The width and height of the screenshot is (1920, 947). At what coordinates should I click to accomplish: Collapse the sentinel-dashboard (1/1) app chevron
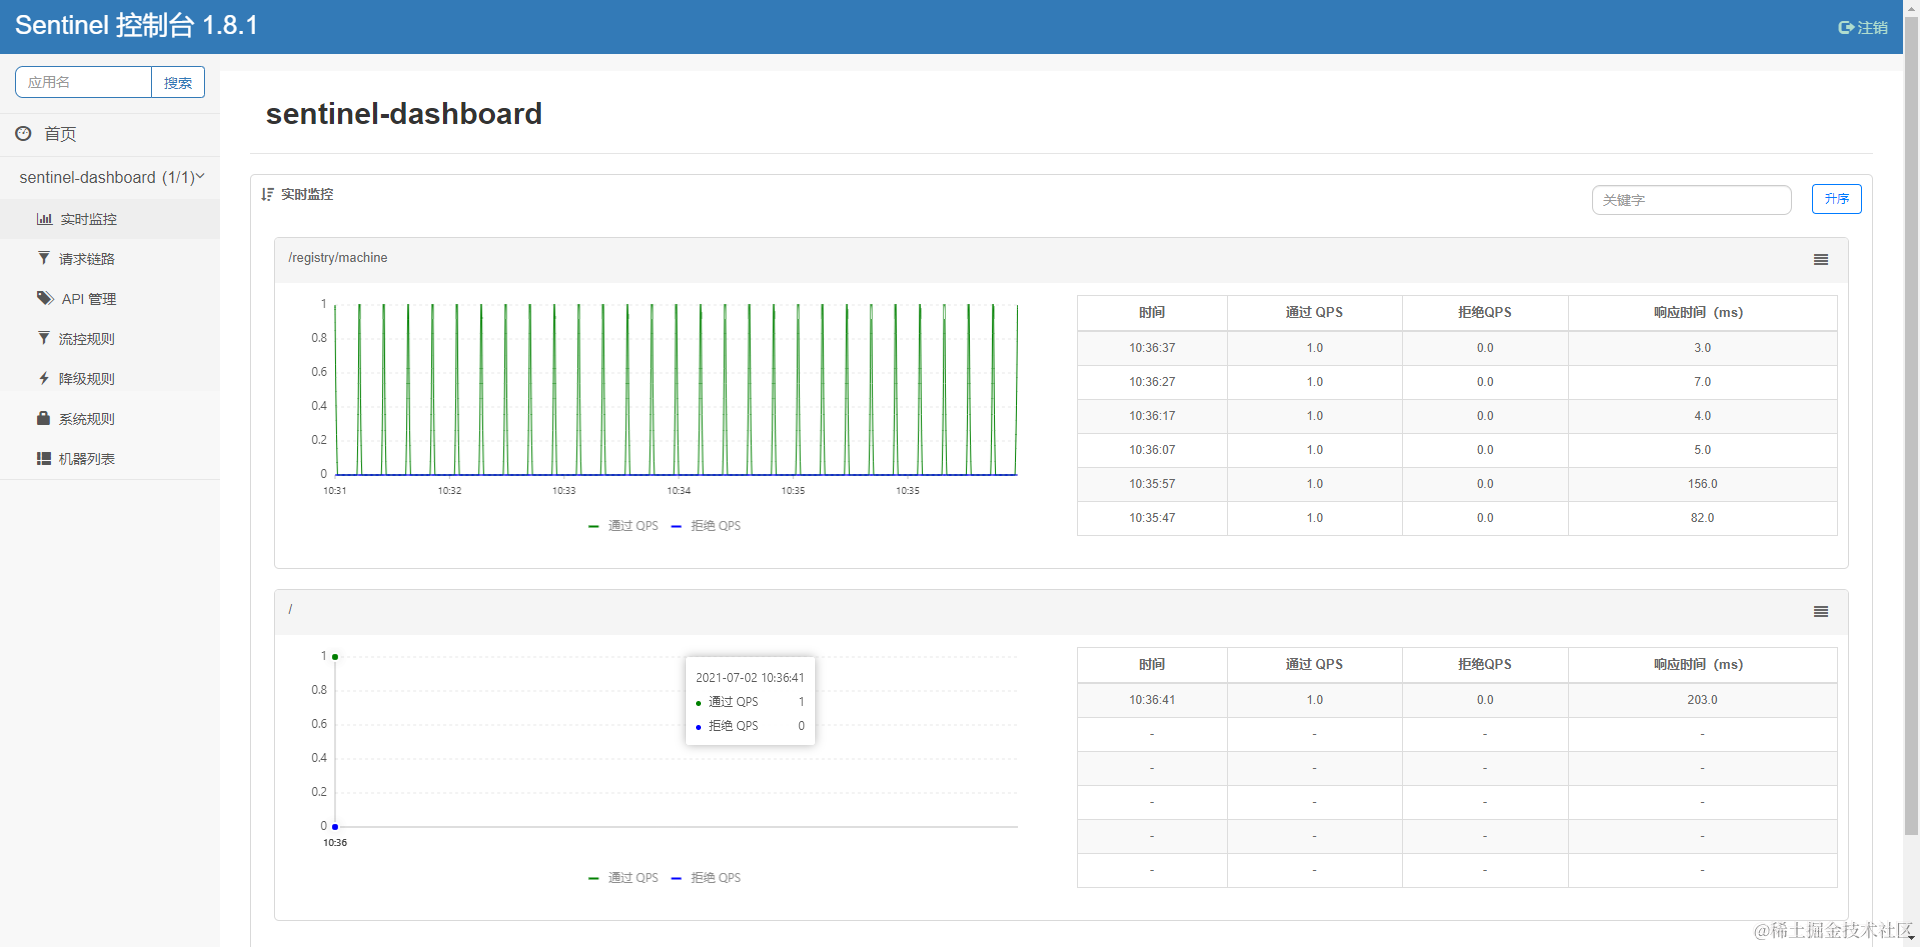(x=200, y=176)
